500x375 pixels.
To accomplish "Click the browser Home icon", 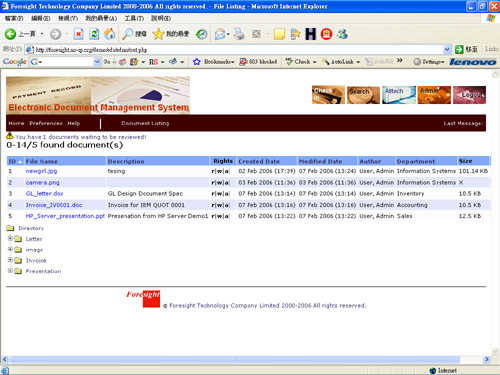I will point(110,34).
